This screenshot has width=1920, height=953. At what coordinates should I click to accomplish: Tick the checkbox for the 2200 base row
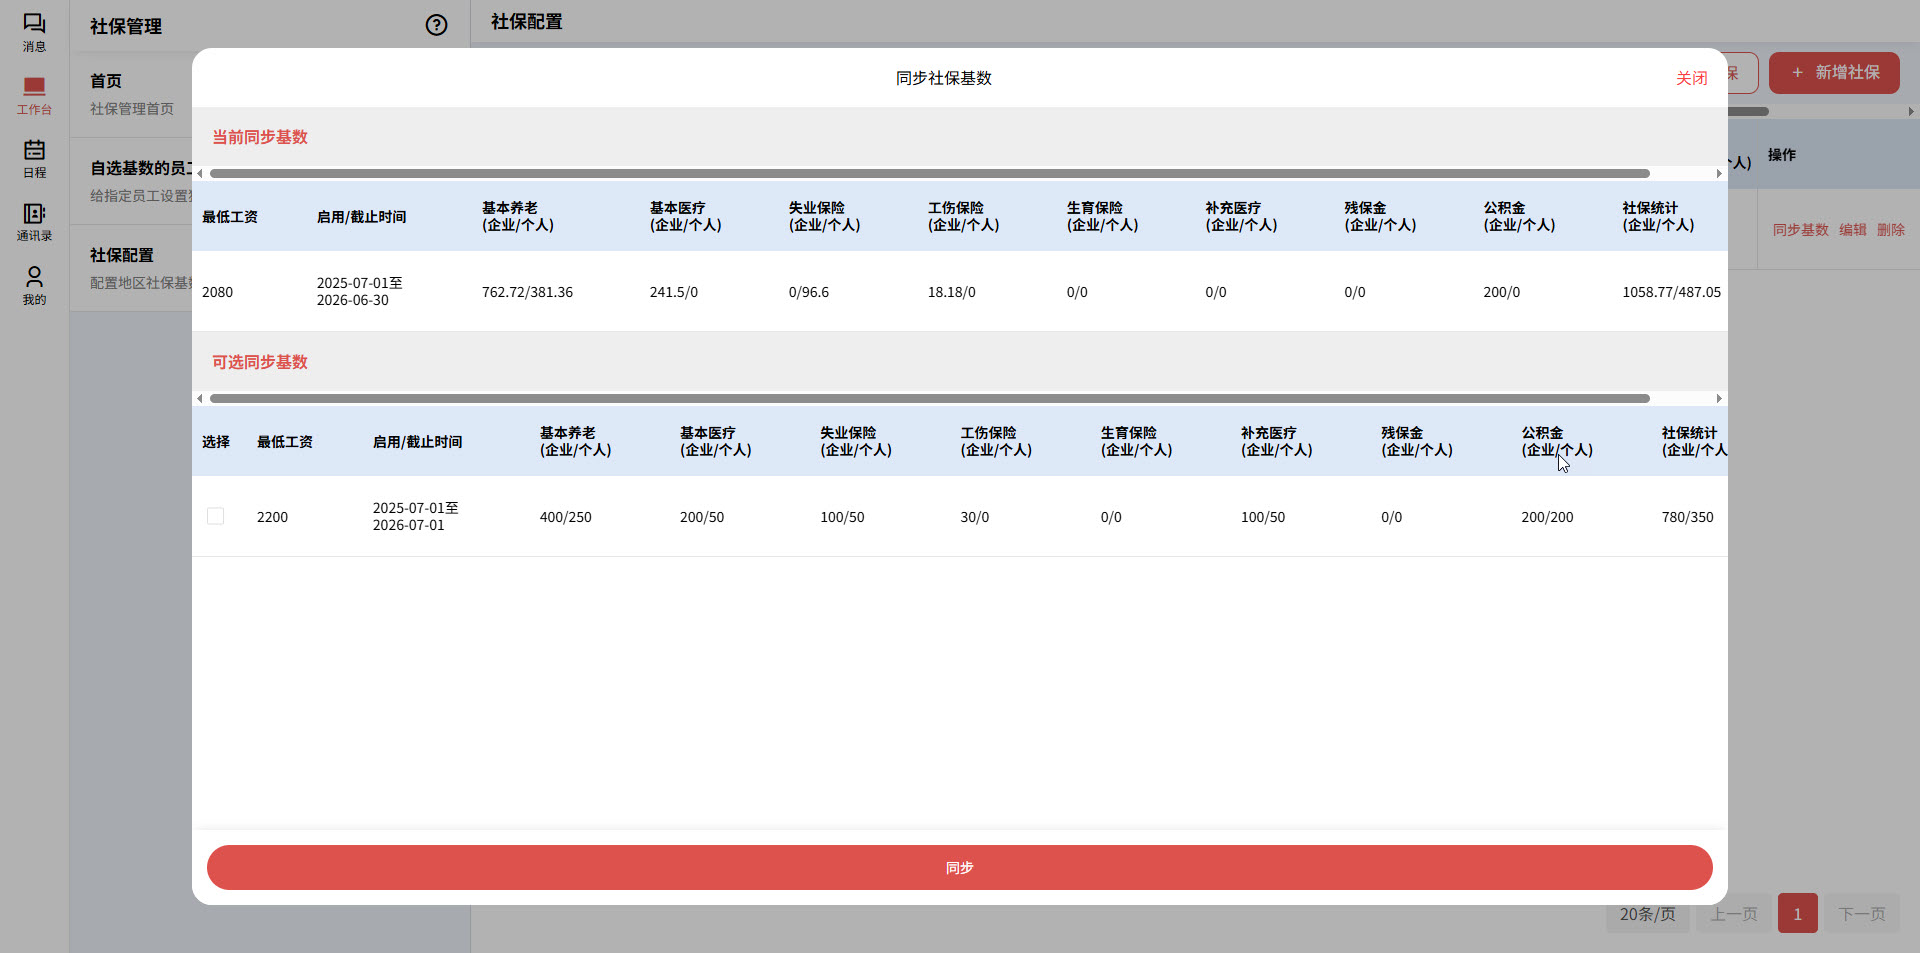click(x=215, y=516)
